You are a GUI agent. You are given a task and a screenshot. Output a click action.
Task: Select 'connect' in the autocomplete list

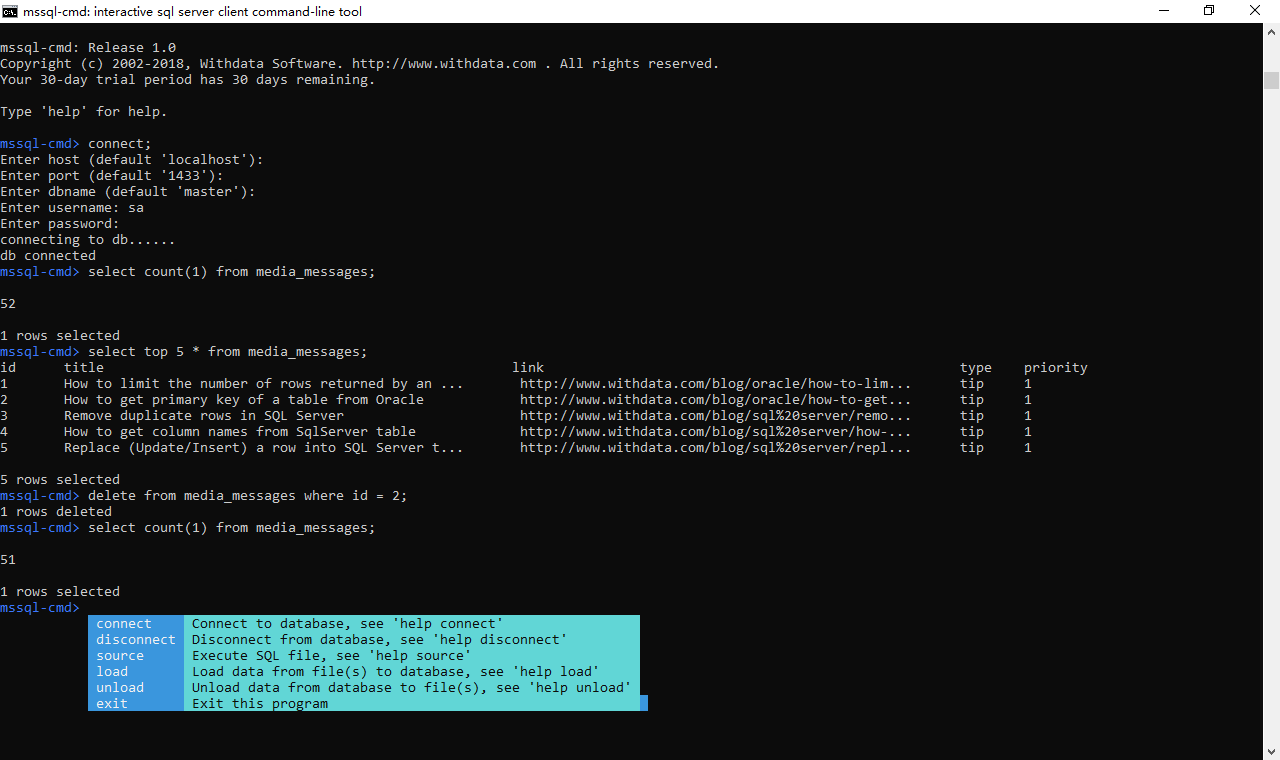click(124, 624)
